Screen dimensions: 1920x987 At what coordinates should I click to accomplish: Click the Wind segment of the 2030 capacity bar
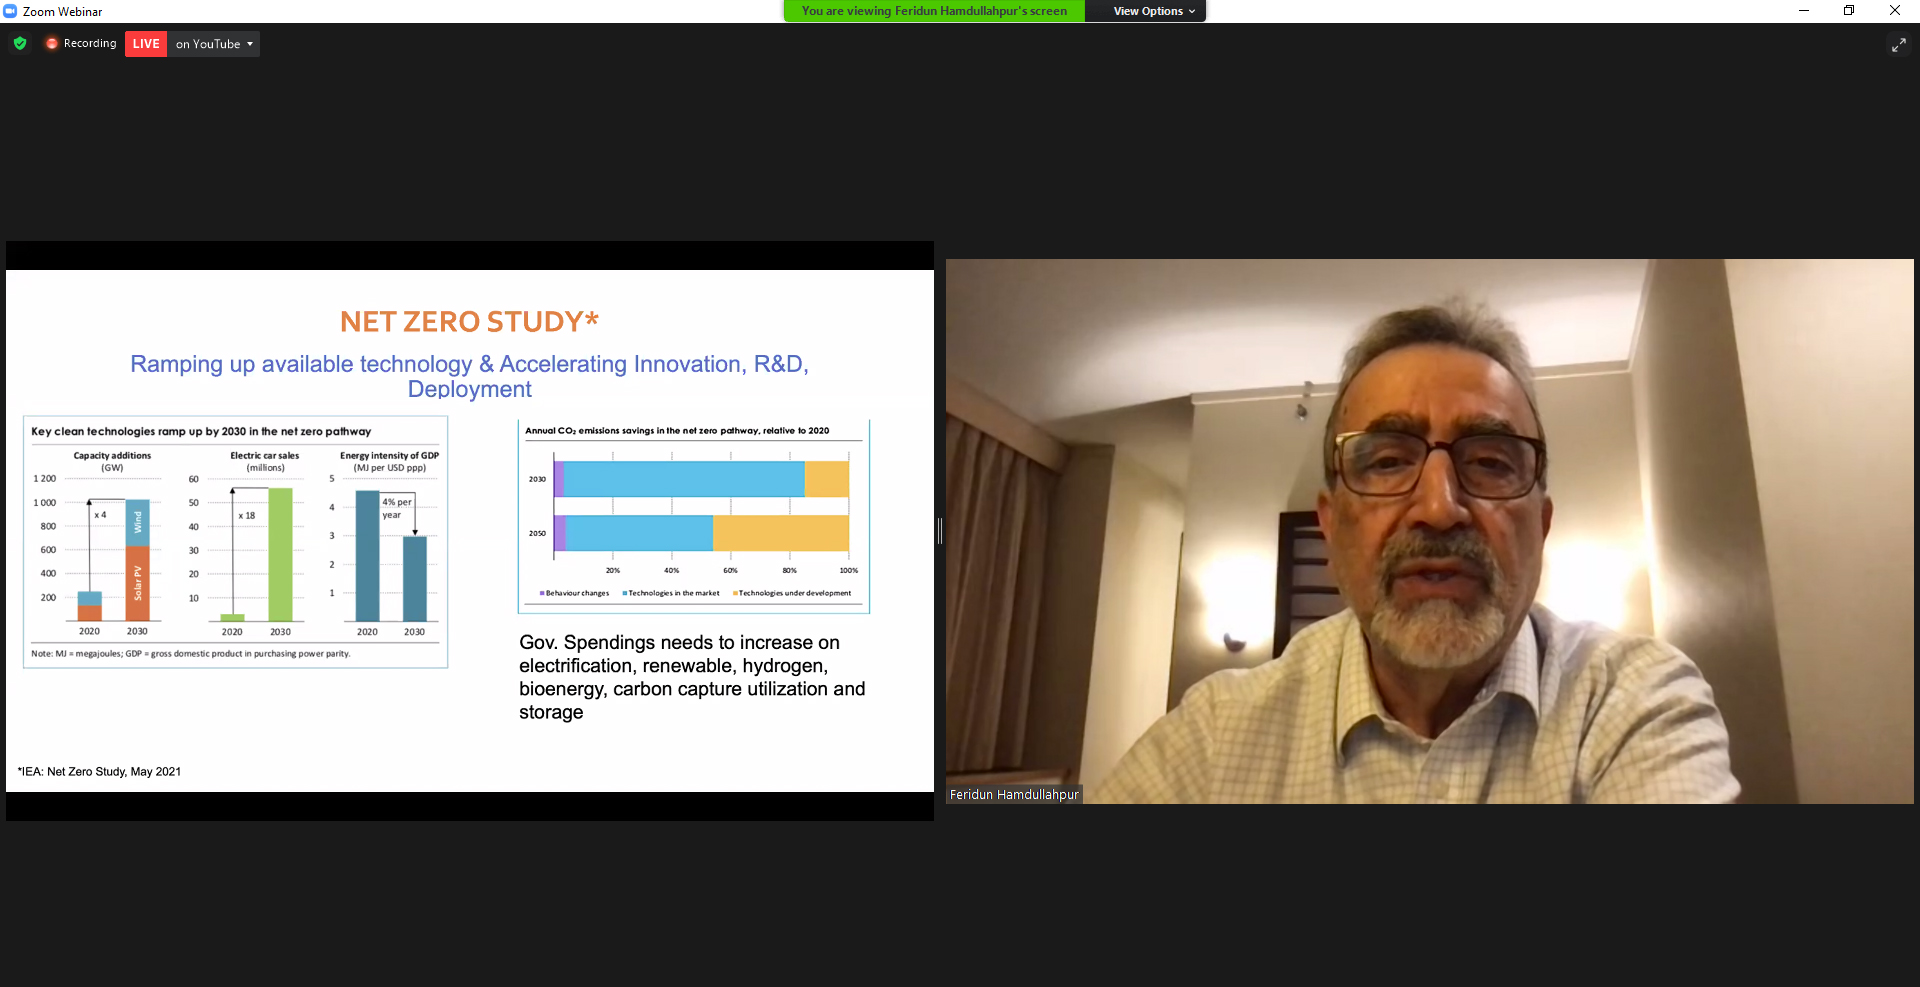point(138,522)
